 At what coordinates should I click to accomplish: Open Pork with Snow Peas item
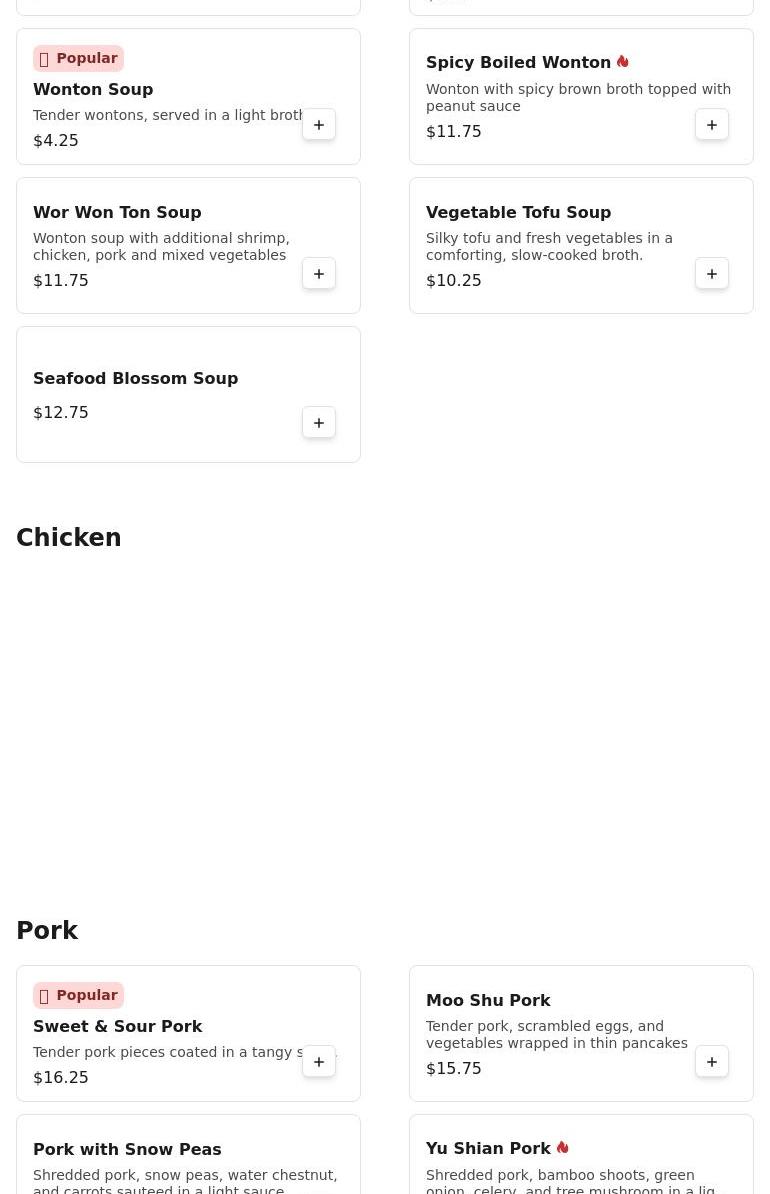coord(127,1149)
